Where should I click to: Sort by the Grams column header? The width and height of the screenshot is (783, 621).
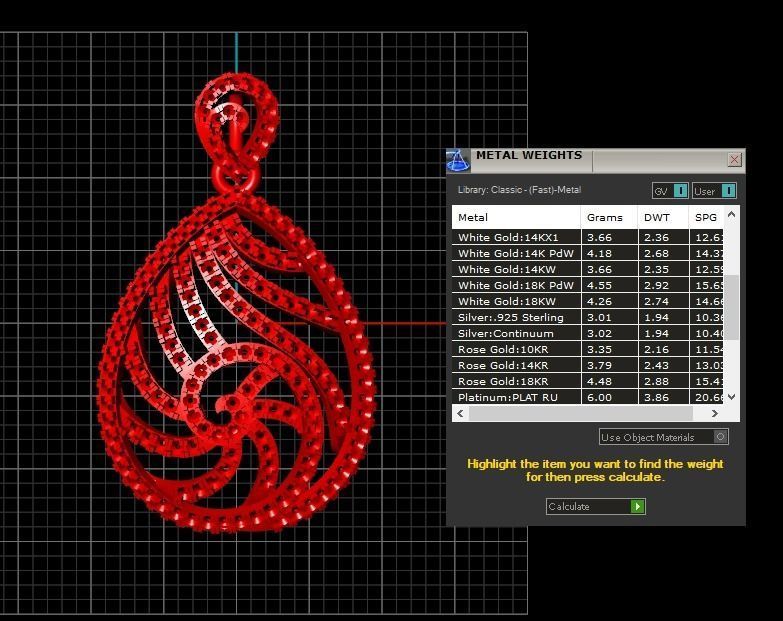(609, 217)
